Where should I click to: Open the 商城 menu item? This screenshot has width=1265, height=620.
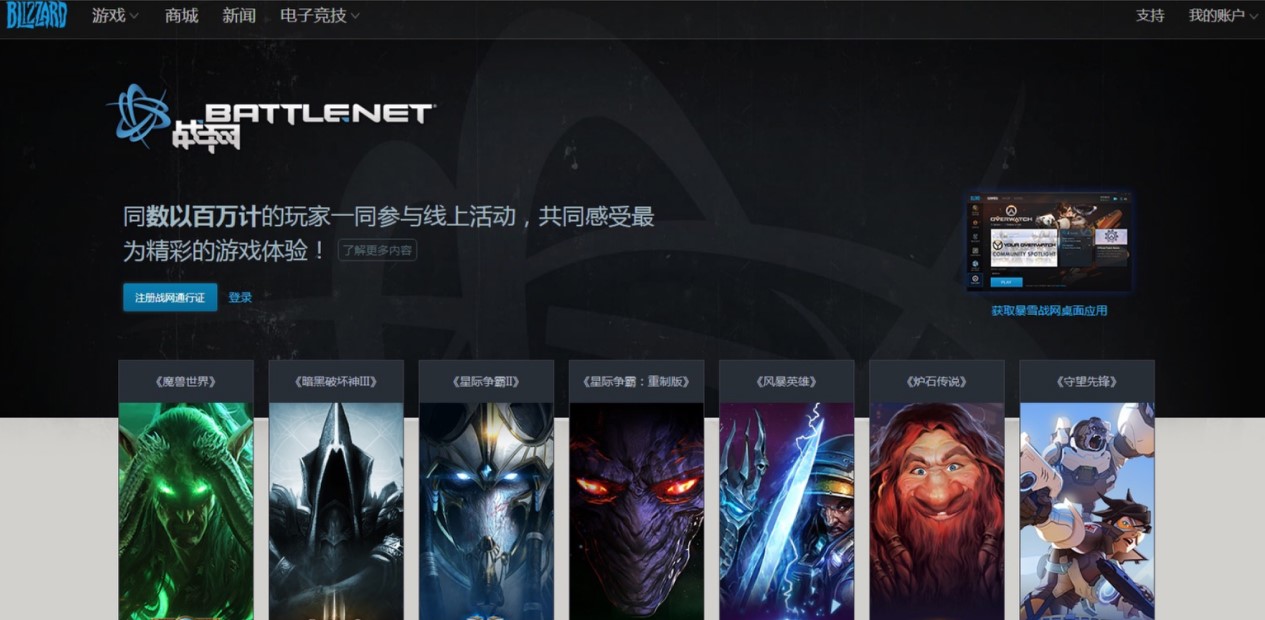click(182, 16)
